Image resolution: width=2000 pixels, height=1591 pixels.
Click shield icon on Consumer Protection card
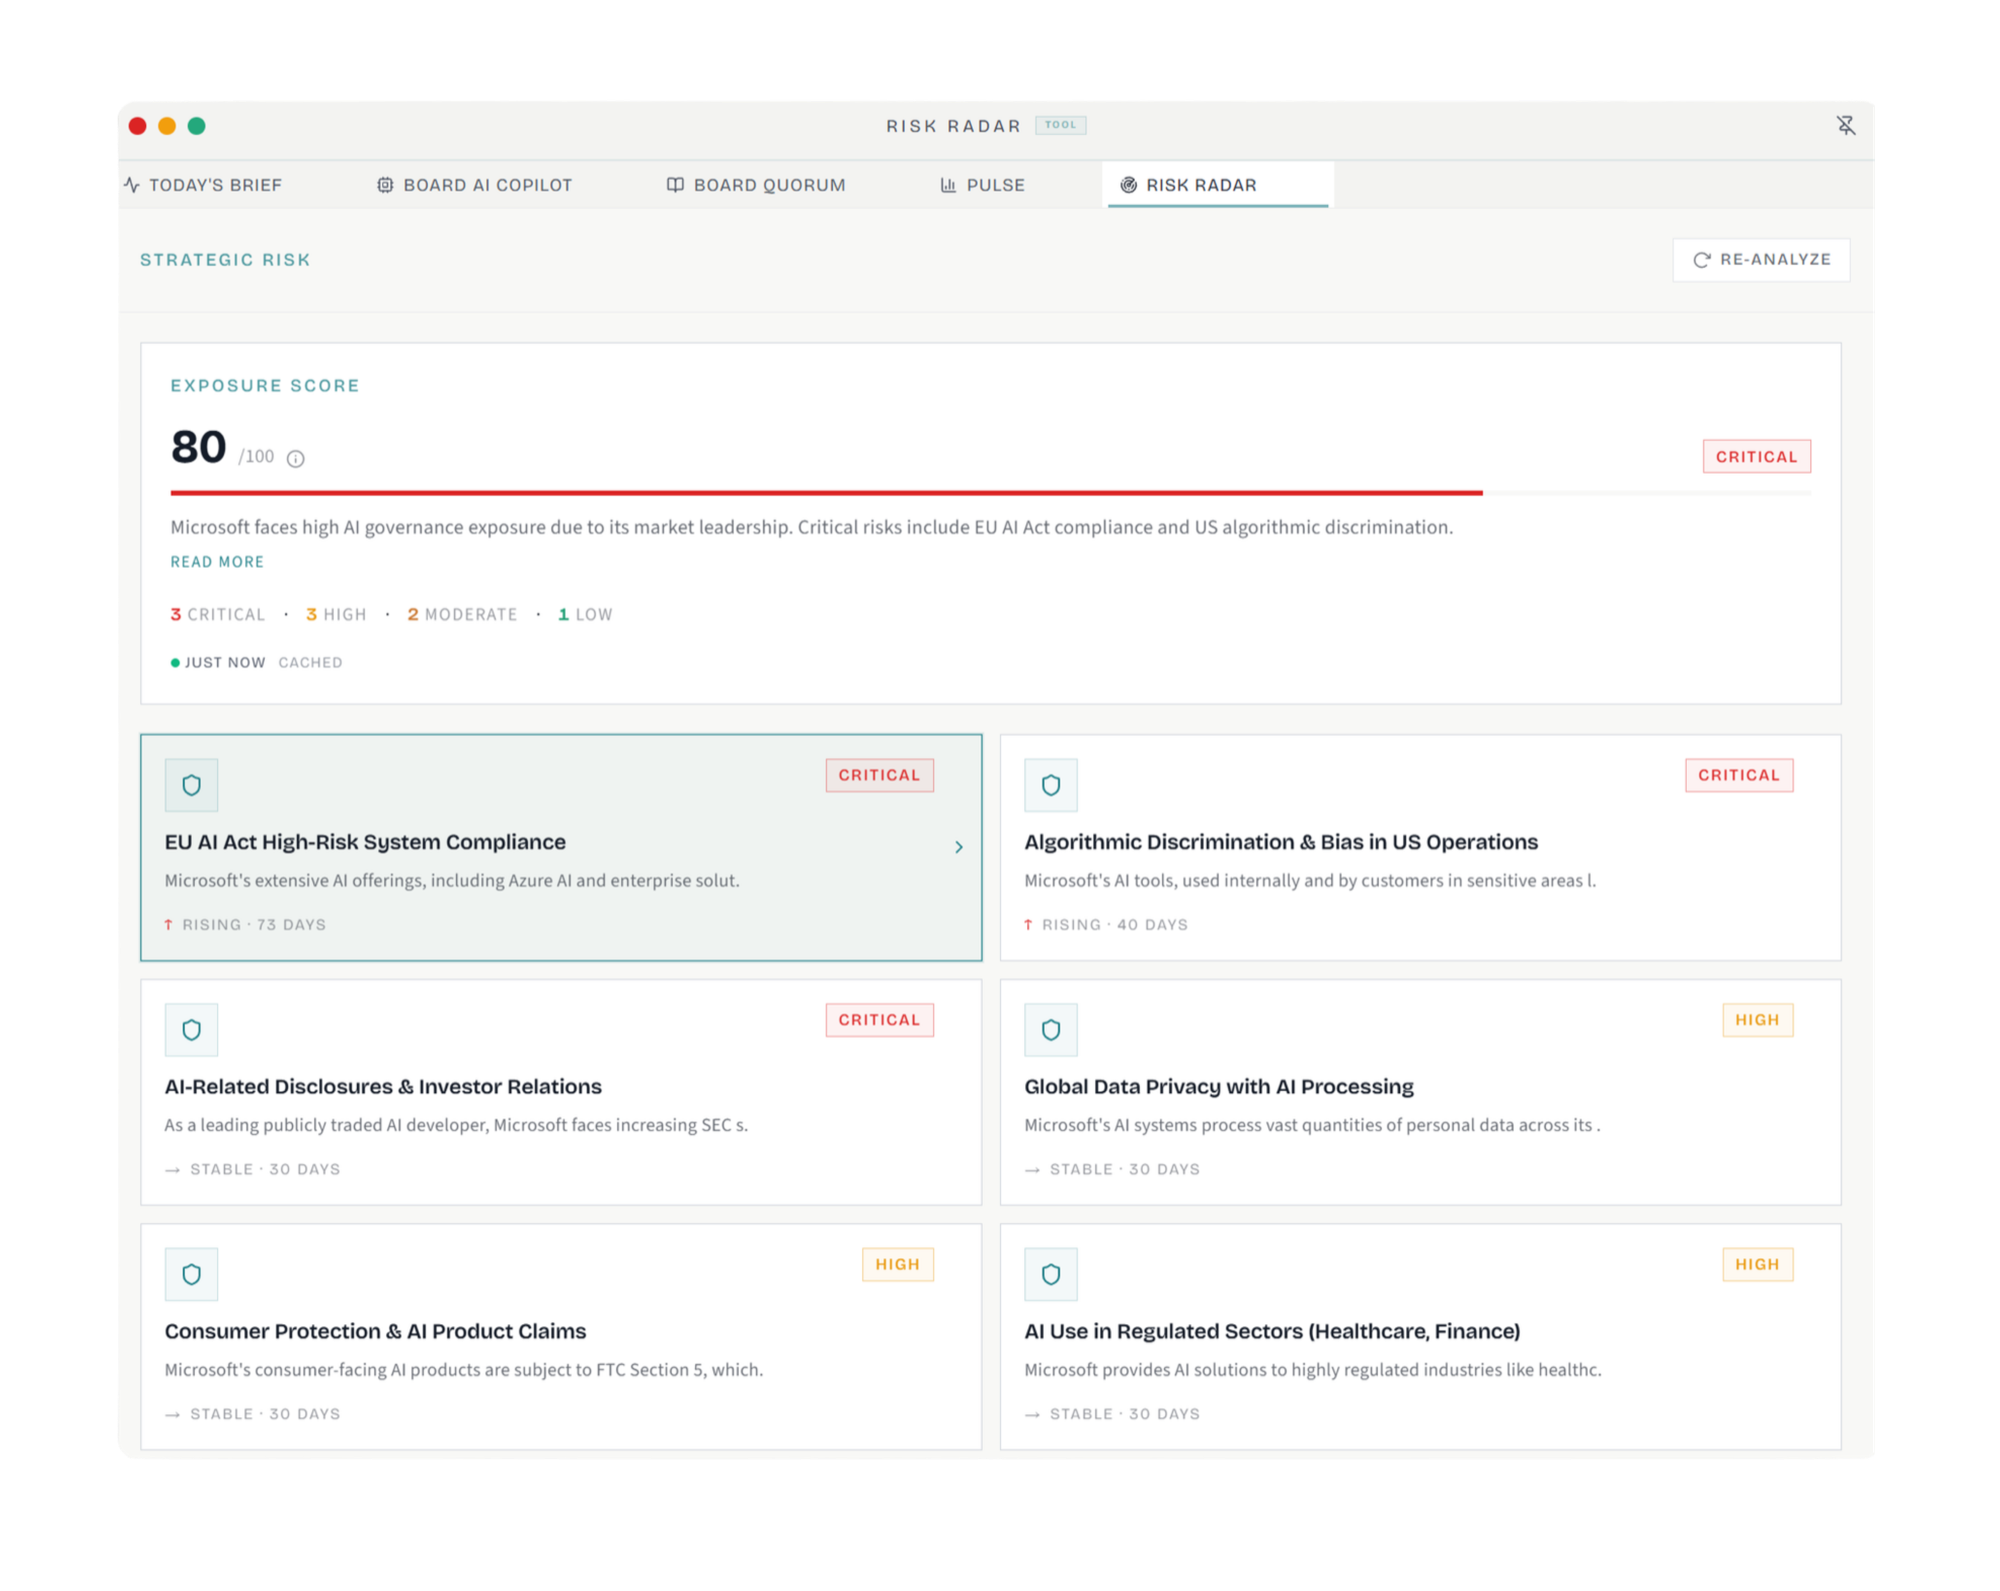click(x=191, y=1274)
